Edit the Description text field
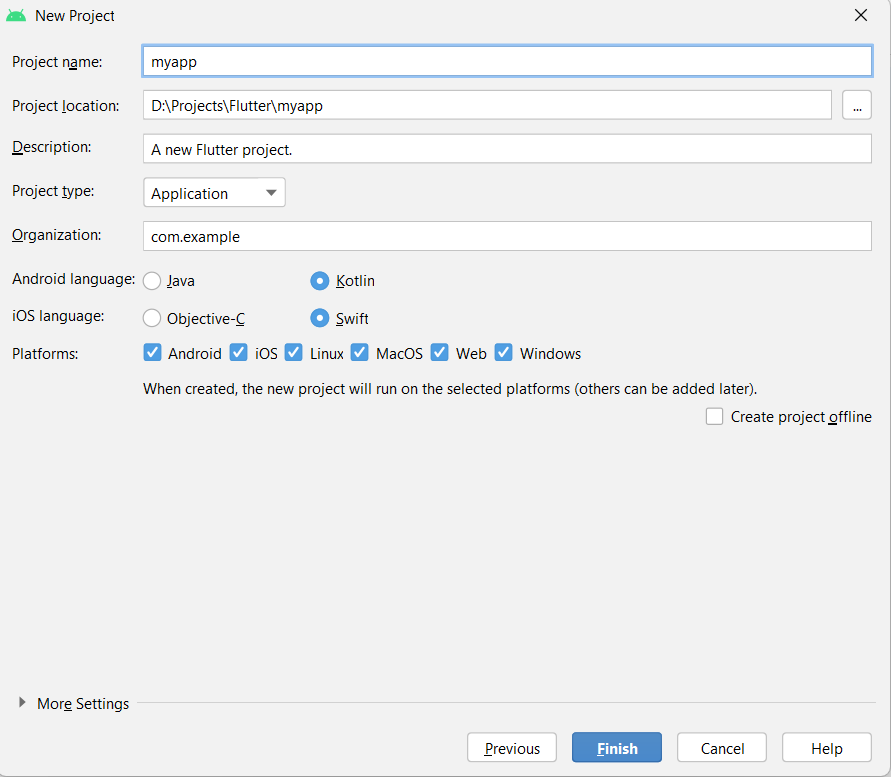The height and width of the screenshot is (777, 891). 507,149
